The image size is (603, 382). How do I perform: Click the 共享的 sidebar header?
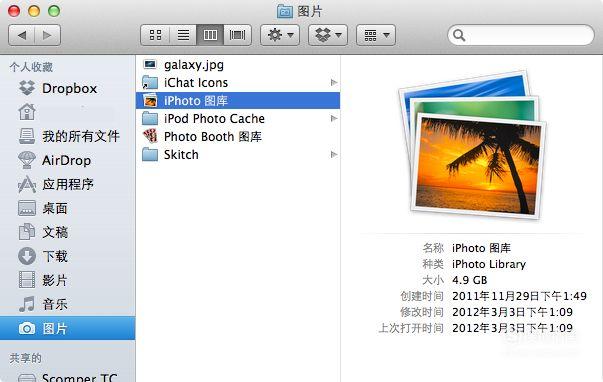coord(25,358)
